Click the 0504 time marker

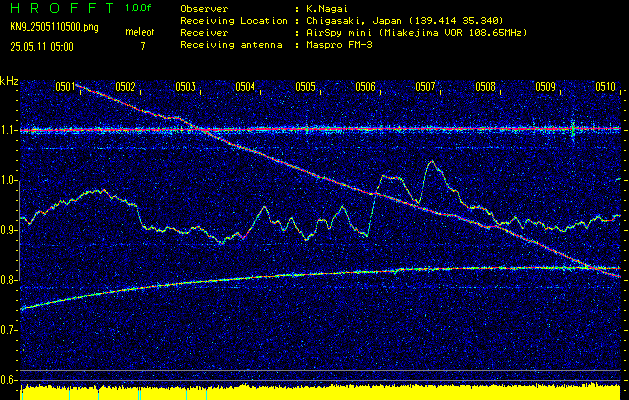pyautogui.click(x=245, y=86)
